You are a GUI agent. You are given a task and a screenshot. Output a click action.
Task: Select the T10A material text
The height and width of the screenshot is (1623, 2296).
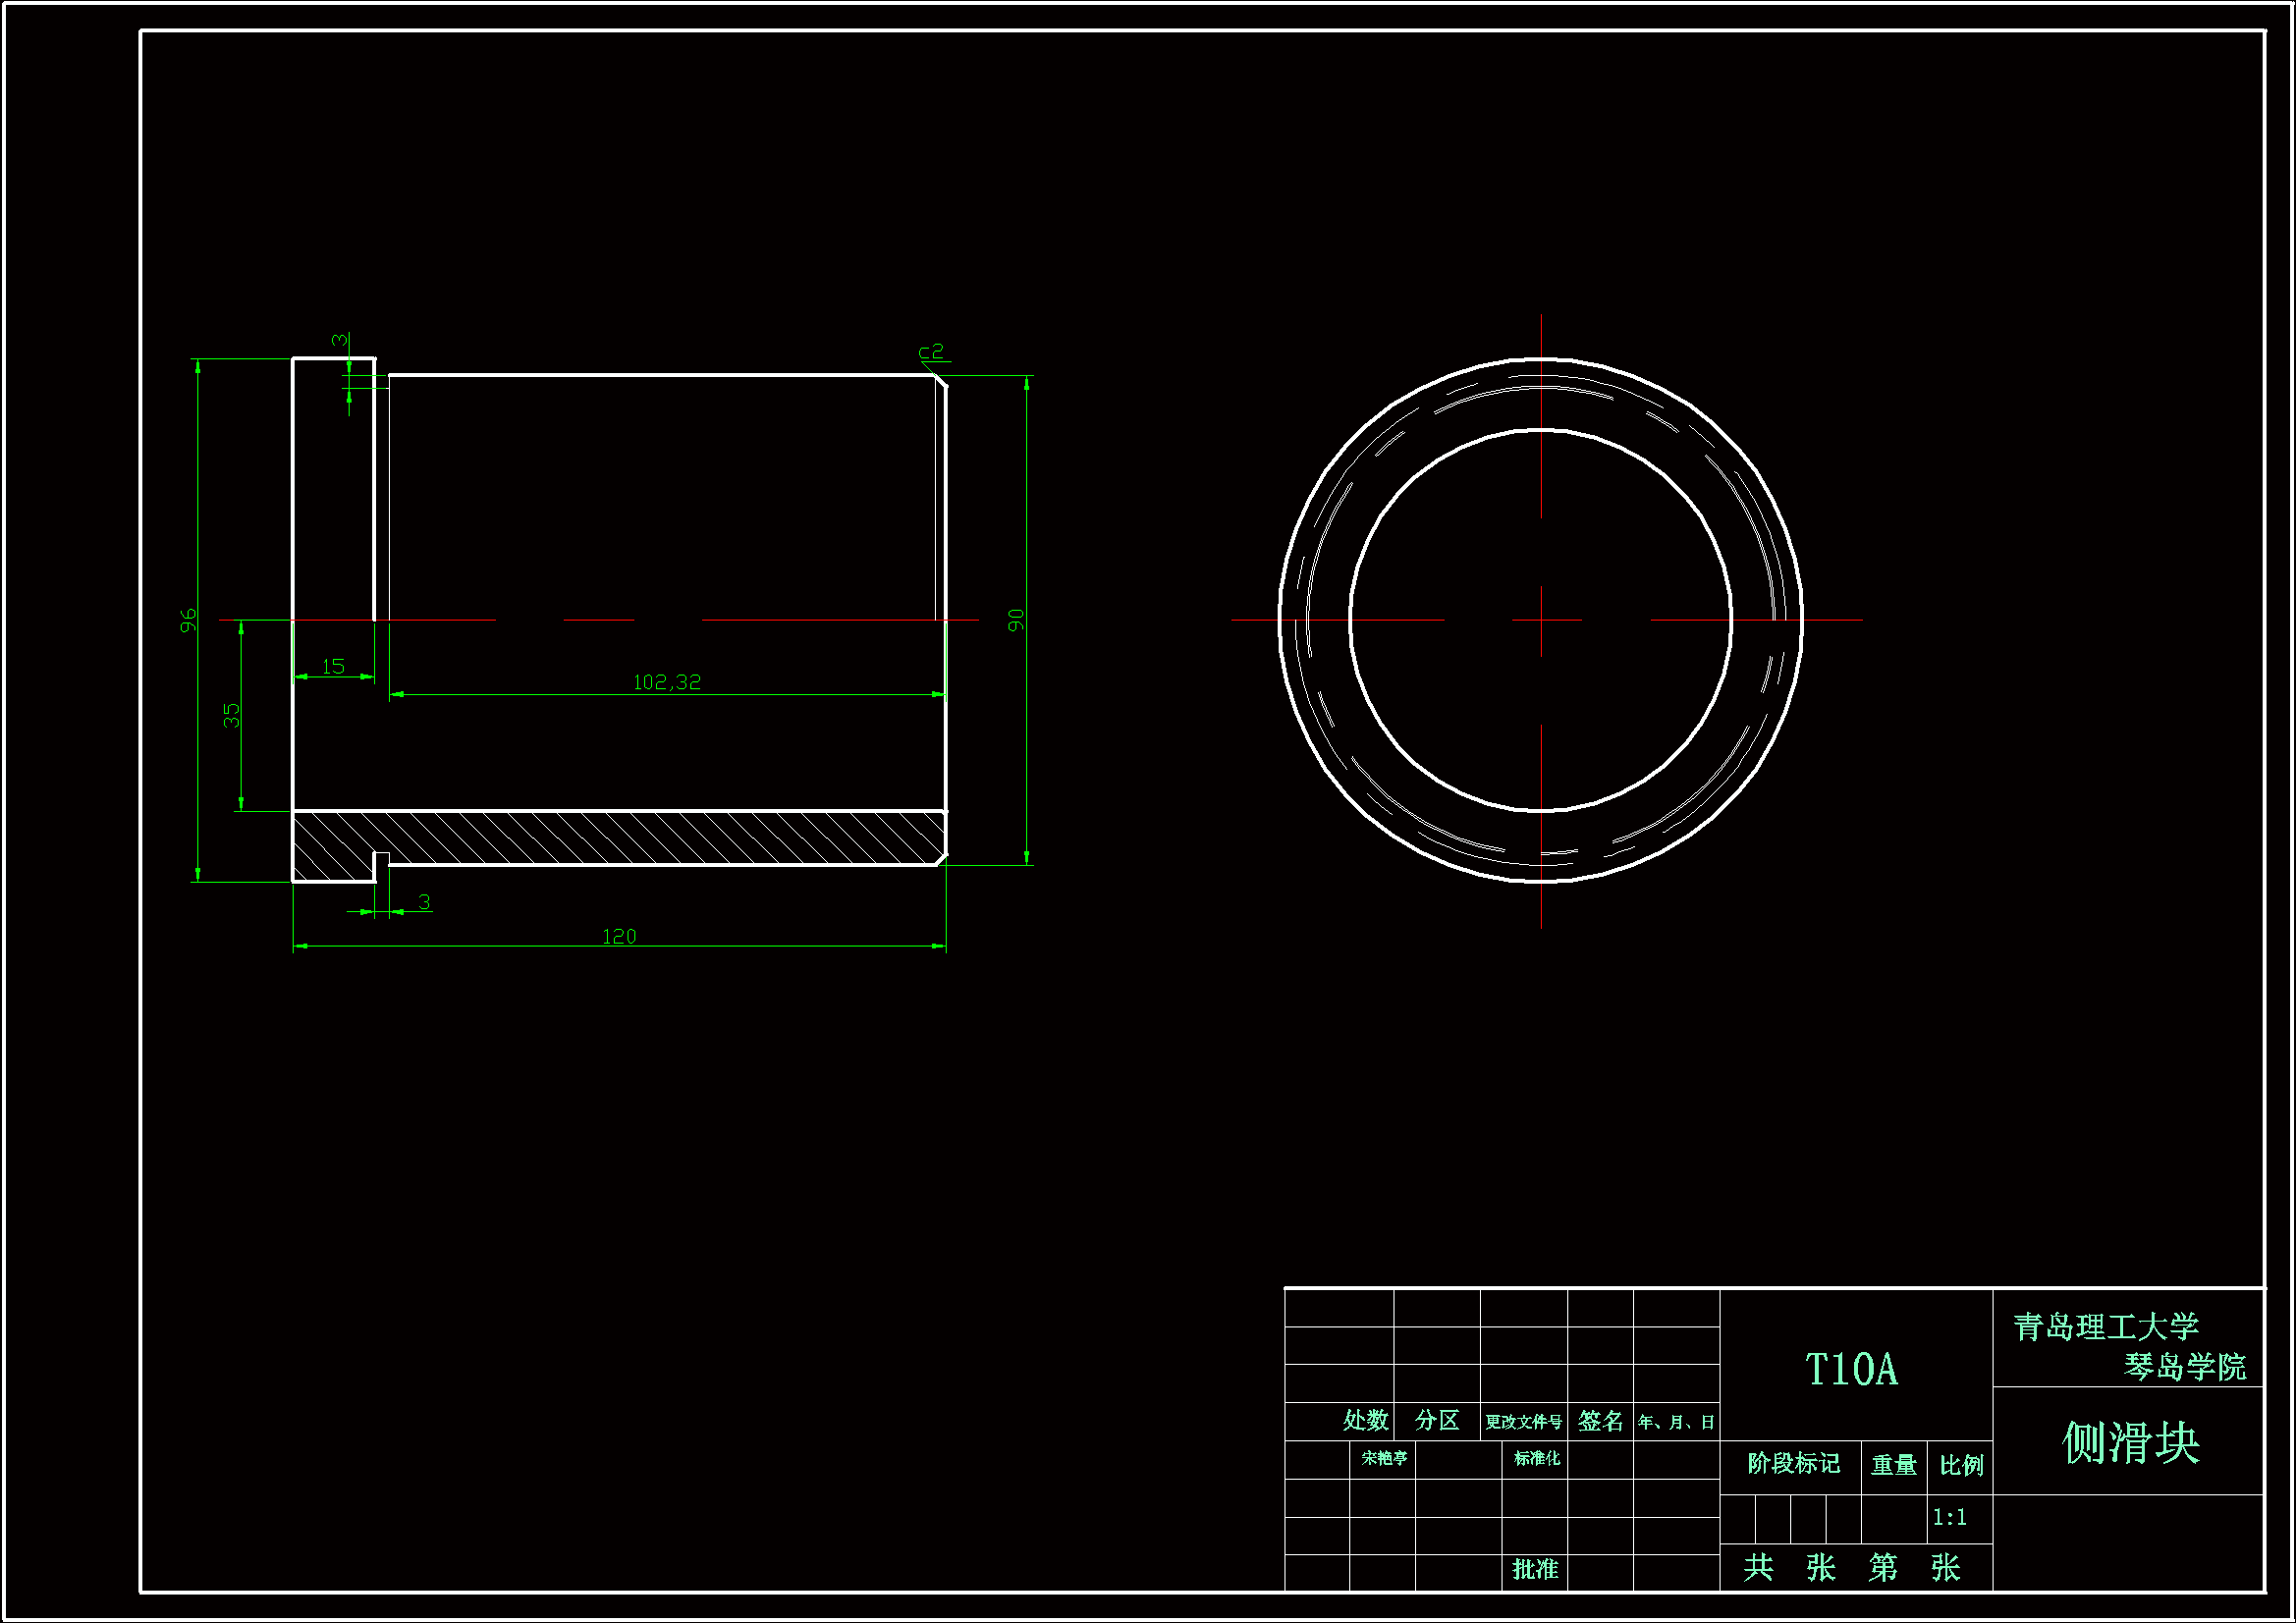[1851, 1370]
